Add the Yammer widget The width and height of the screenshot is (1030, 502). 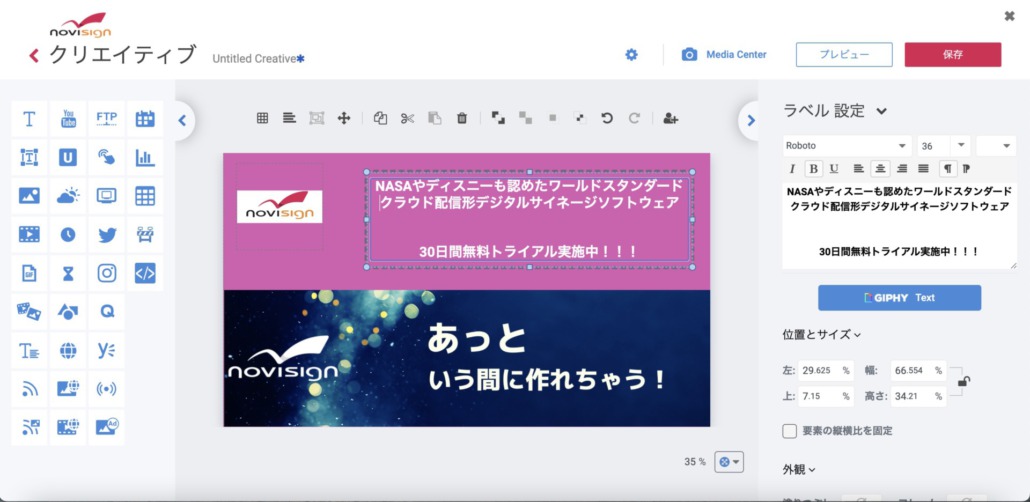pyautogui.click(x=106, y=350)
